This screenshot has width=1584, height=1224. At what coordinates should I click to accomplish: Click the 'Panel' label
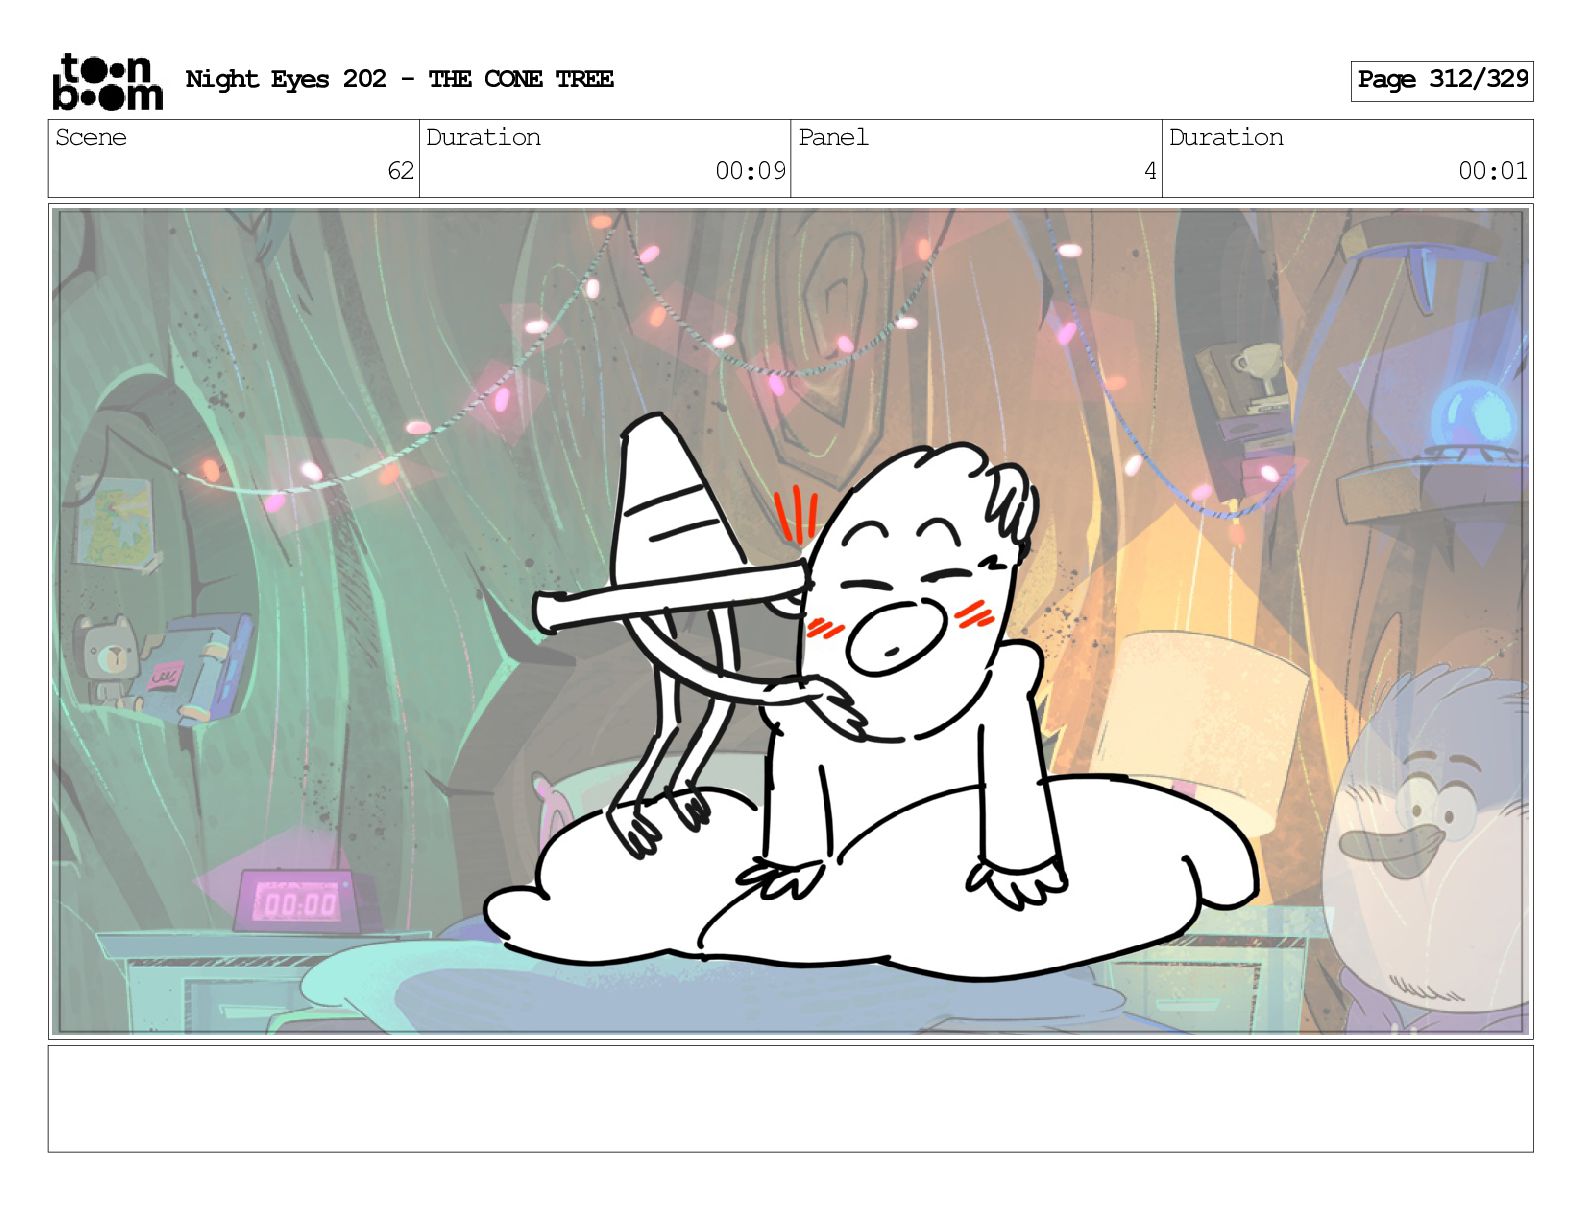click(833, 137)
